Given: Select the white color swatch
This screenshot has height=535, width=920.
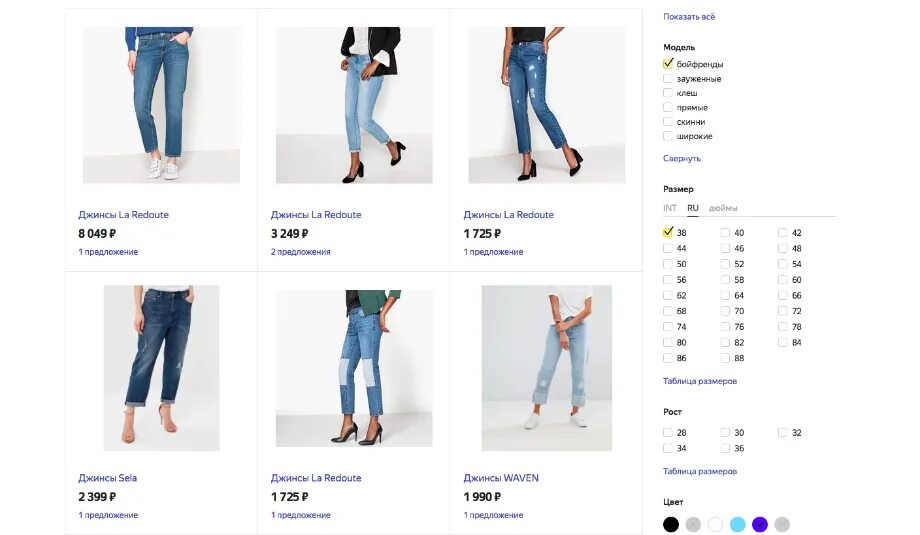Looking at the screenshot, I should (715, 524).
